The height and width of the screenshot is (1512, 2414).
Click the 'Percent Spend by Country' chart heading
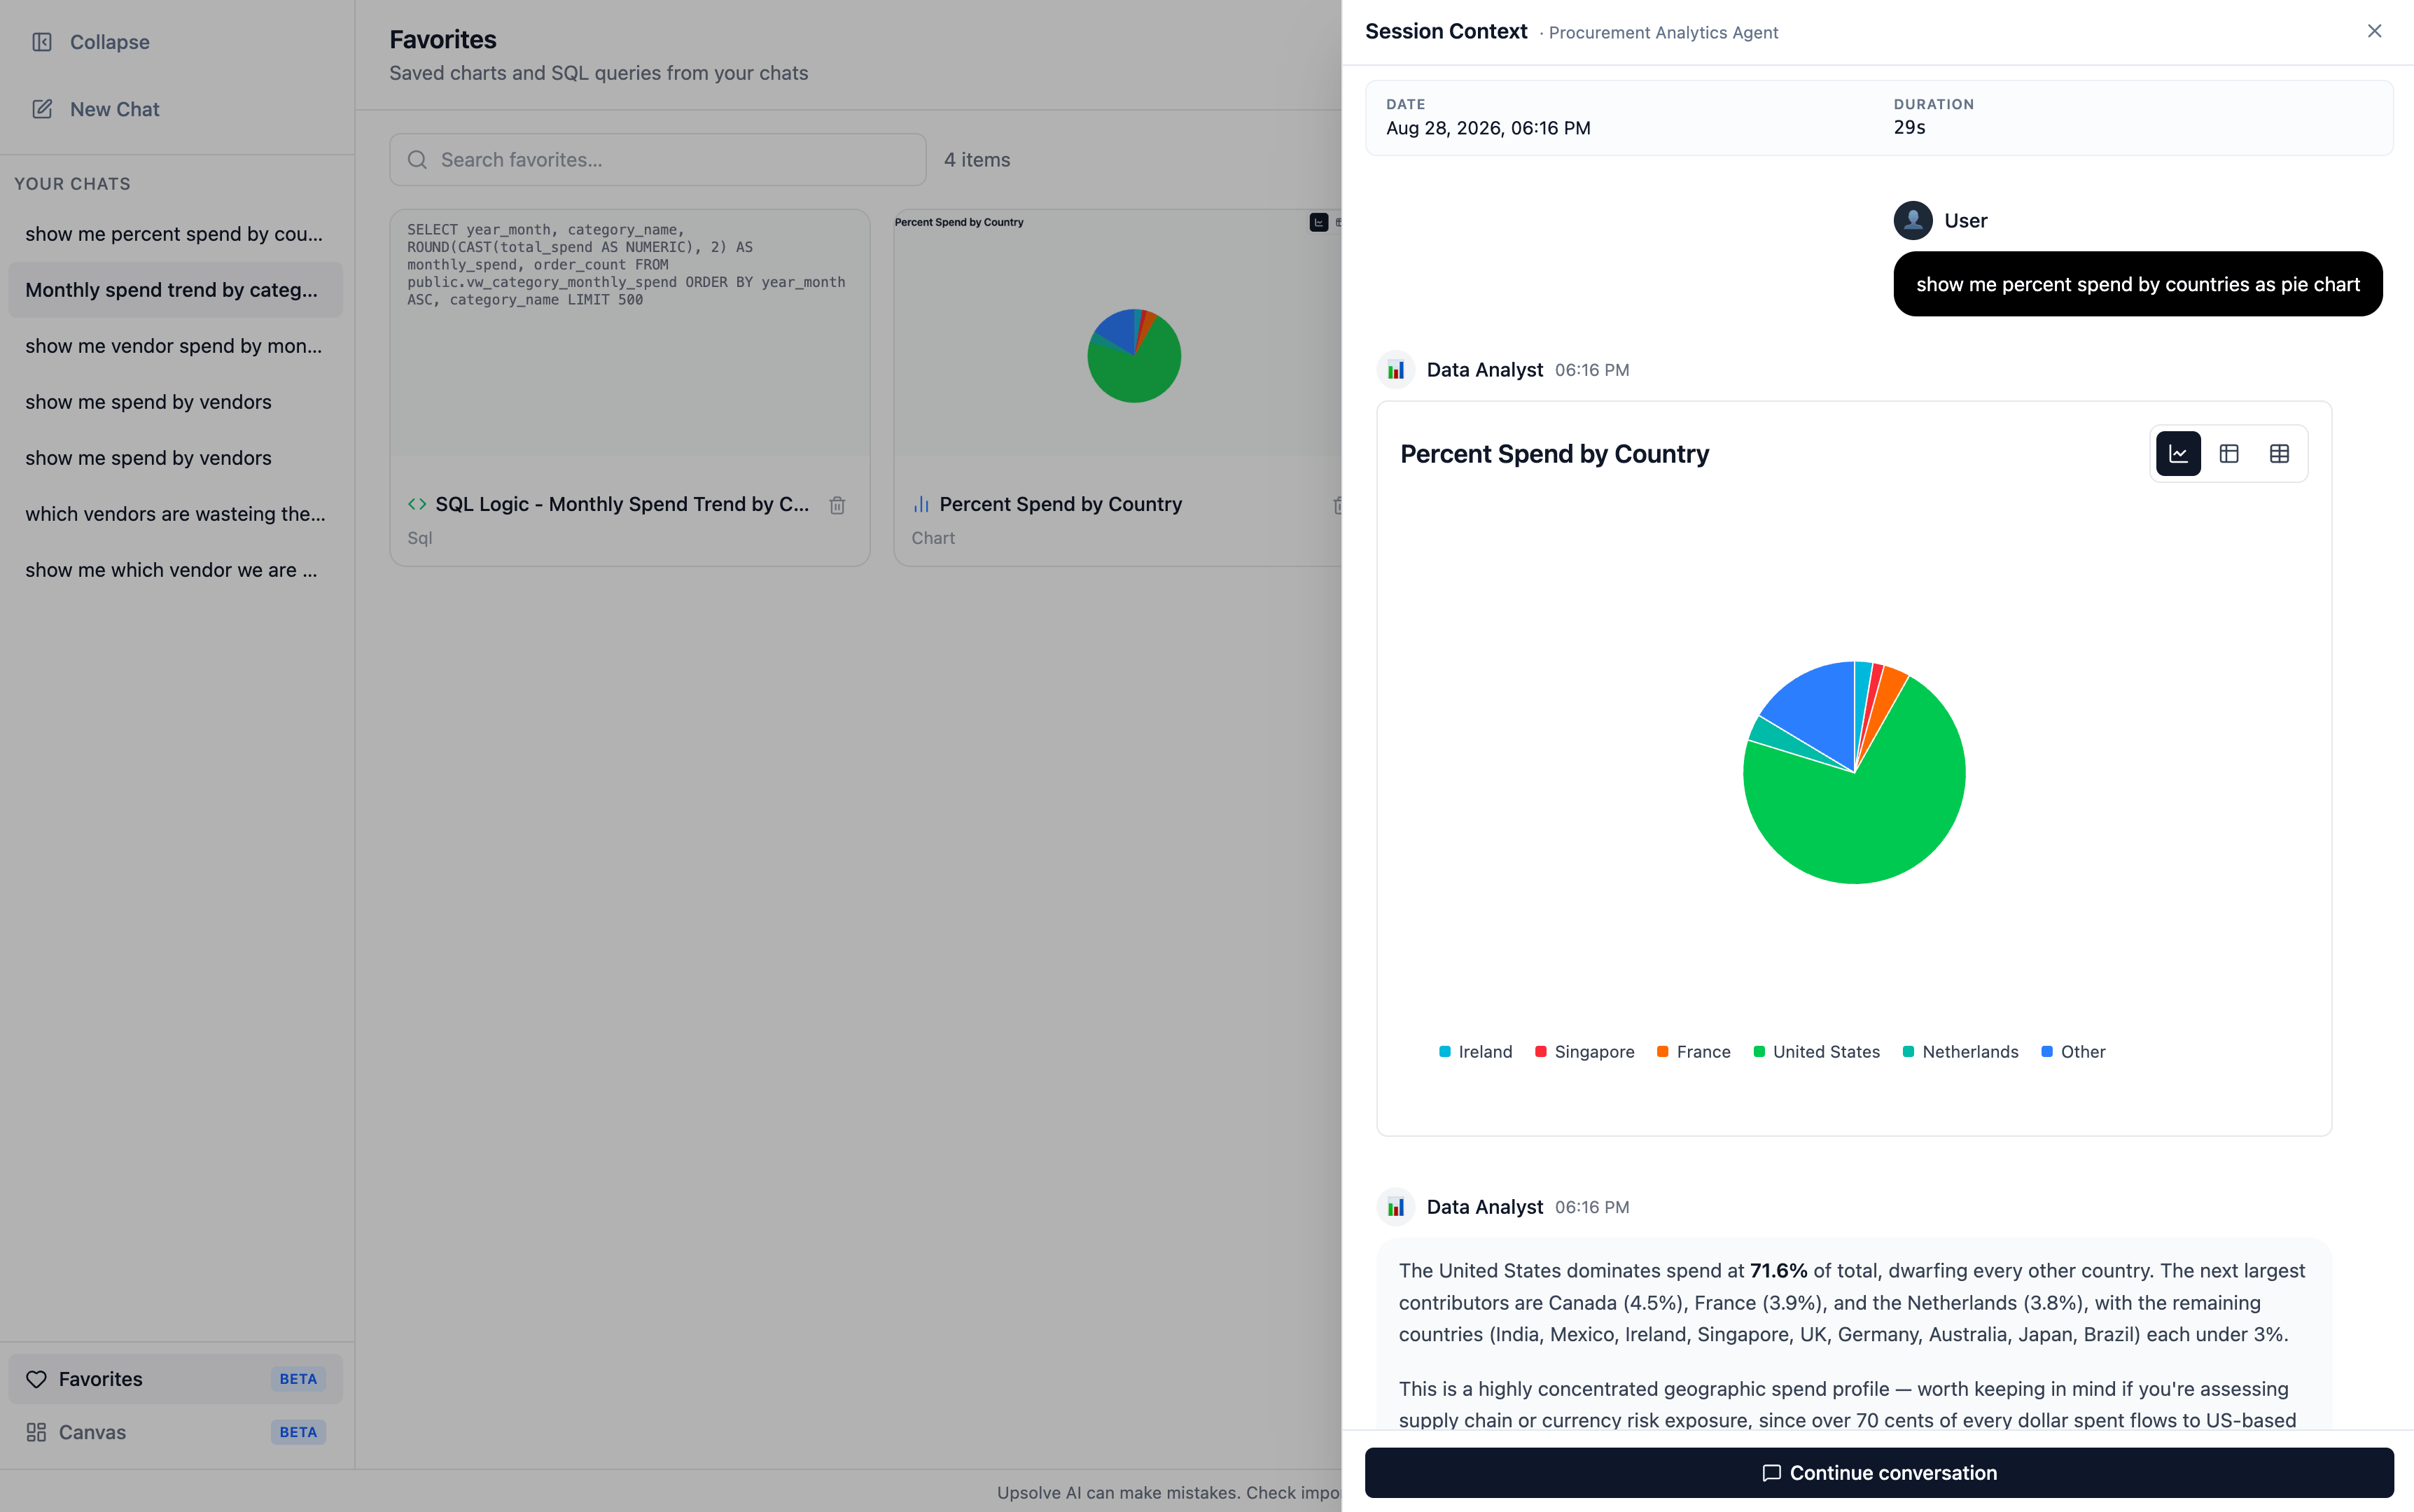[x=1554, y=454]
